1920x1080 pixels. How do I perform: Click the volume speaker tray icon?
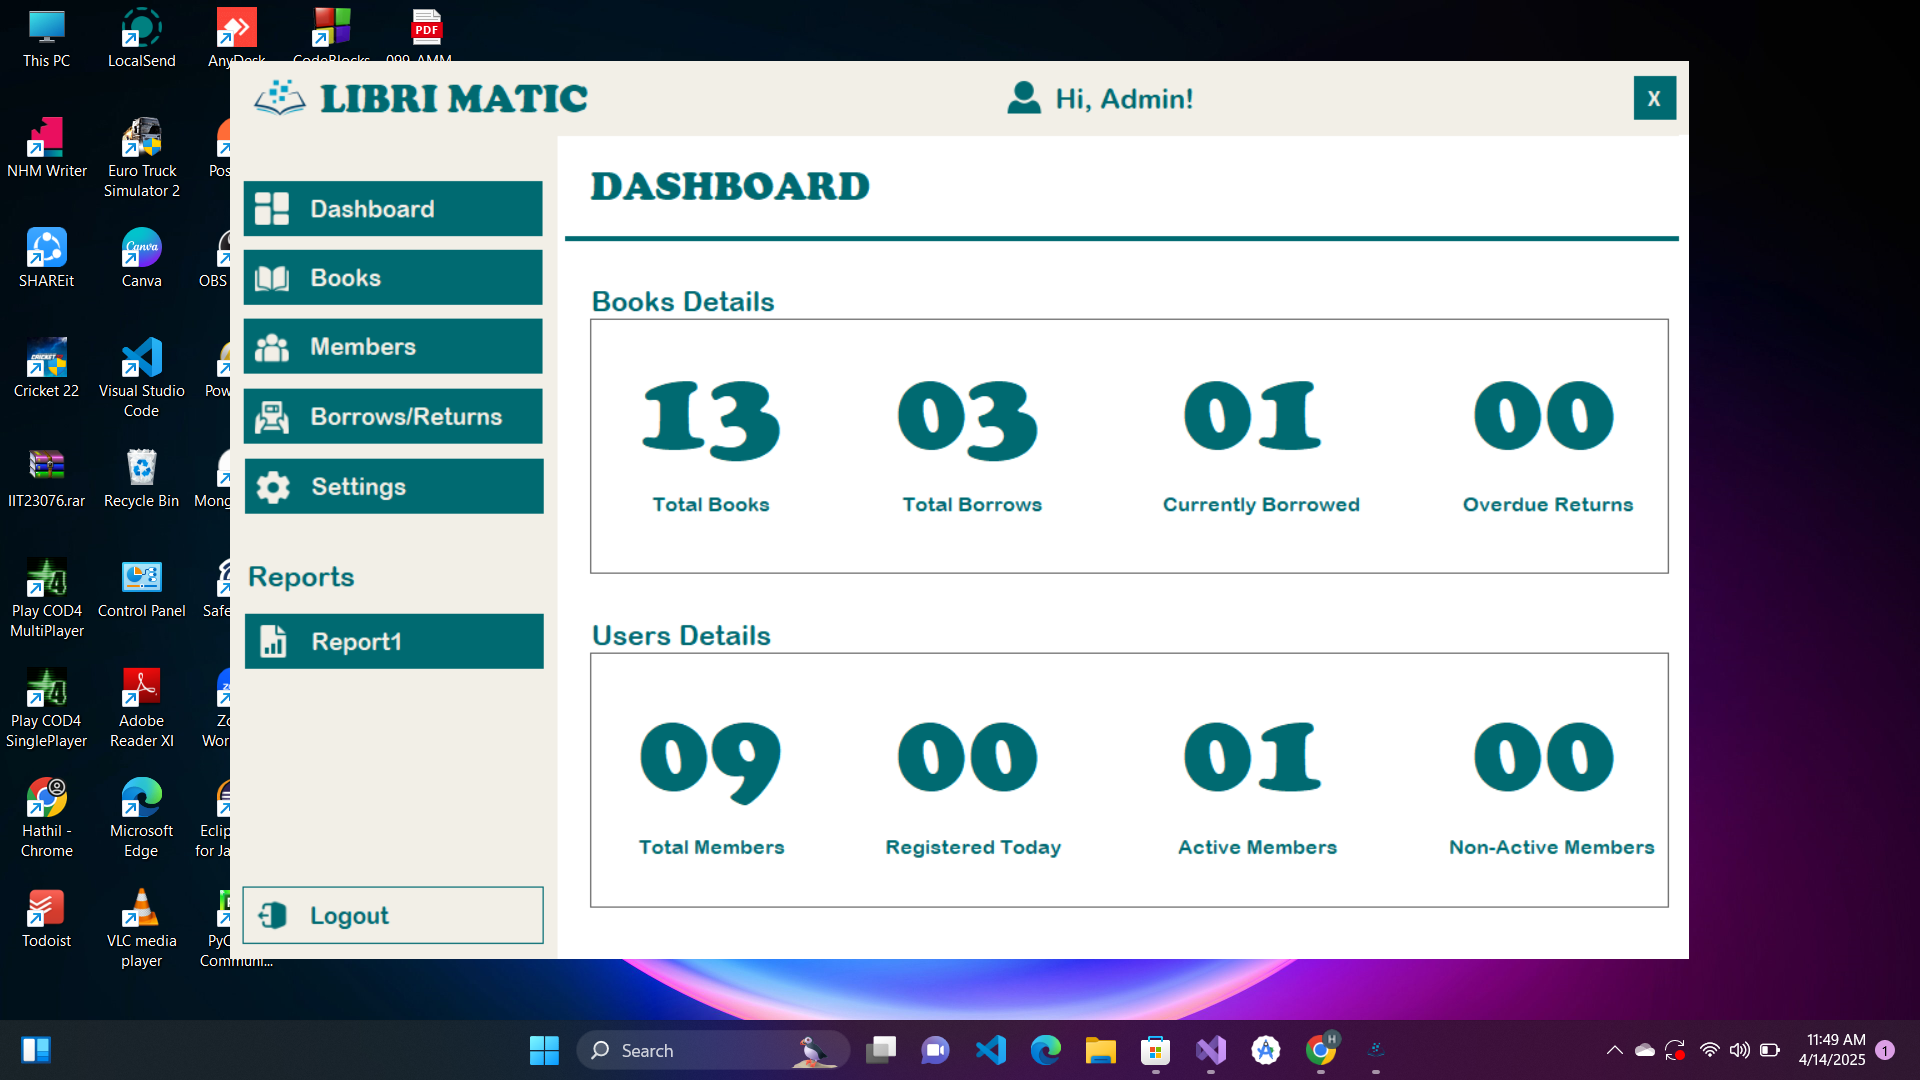1740,1050
